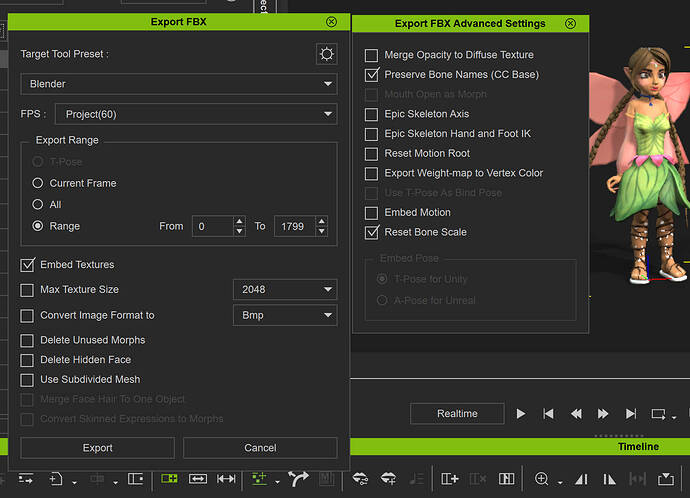Uncheck Reset Bone Scale

pyautogui.click(x=371, y=232)
